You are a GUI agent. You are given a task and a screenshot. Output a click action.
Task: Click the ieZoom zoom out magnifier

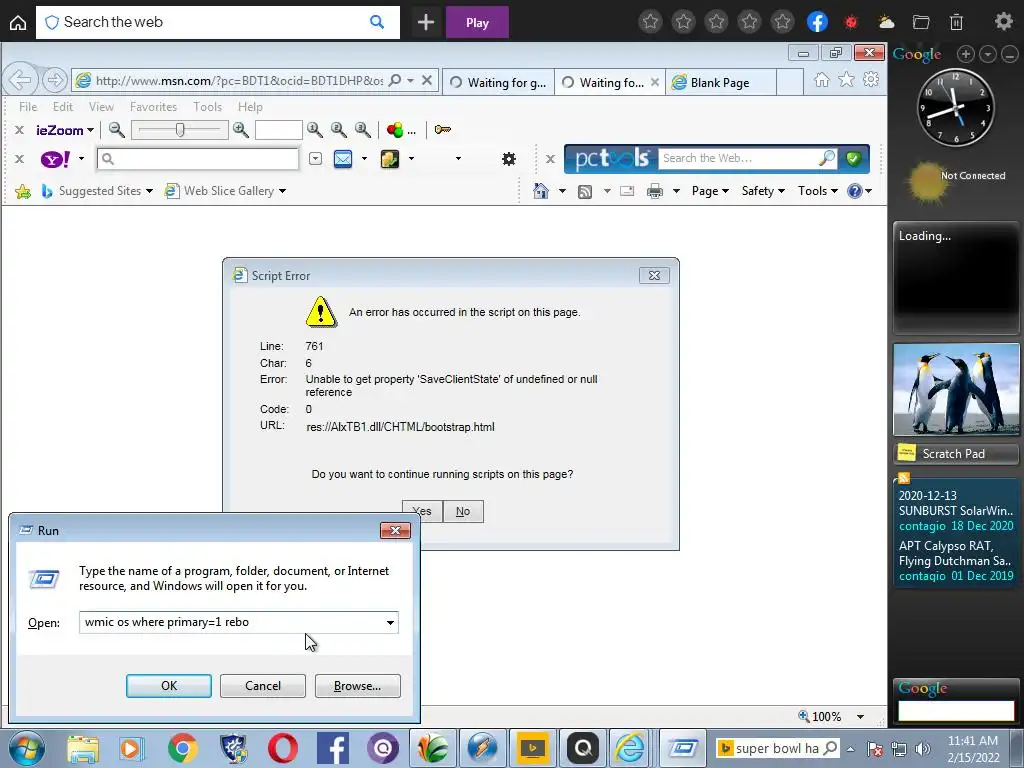point(117,129)
